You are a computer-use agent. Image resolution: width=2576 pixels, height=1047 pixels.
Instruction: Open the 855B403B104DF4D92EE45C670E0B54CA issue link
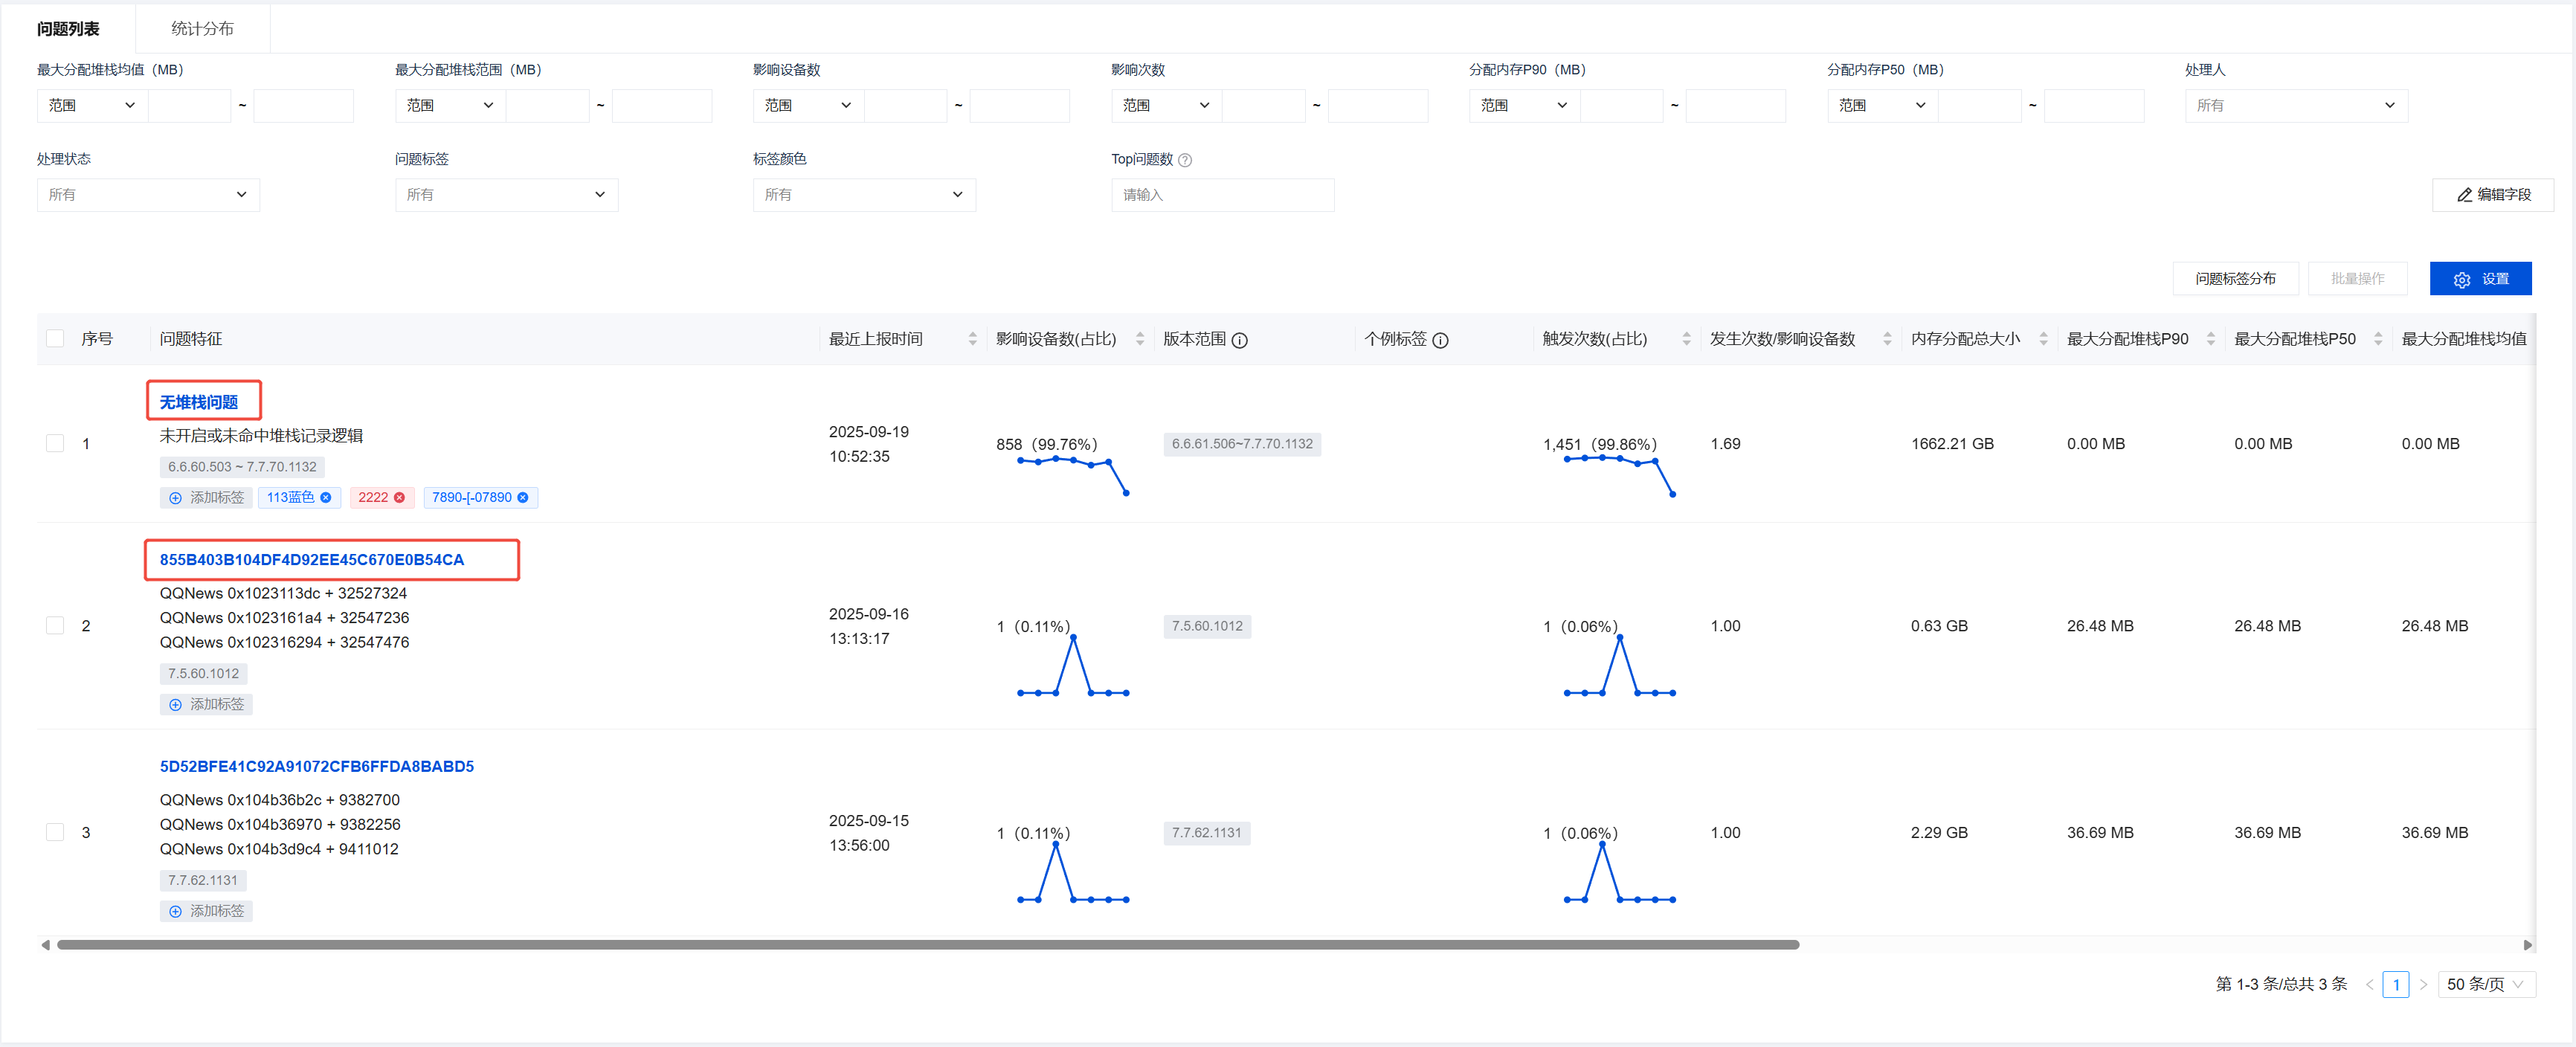pyautogui.click(x=312, y=559)
